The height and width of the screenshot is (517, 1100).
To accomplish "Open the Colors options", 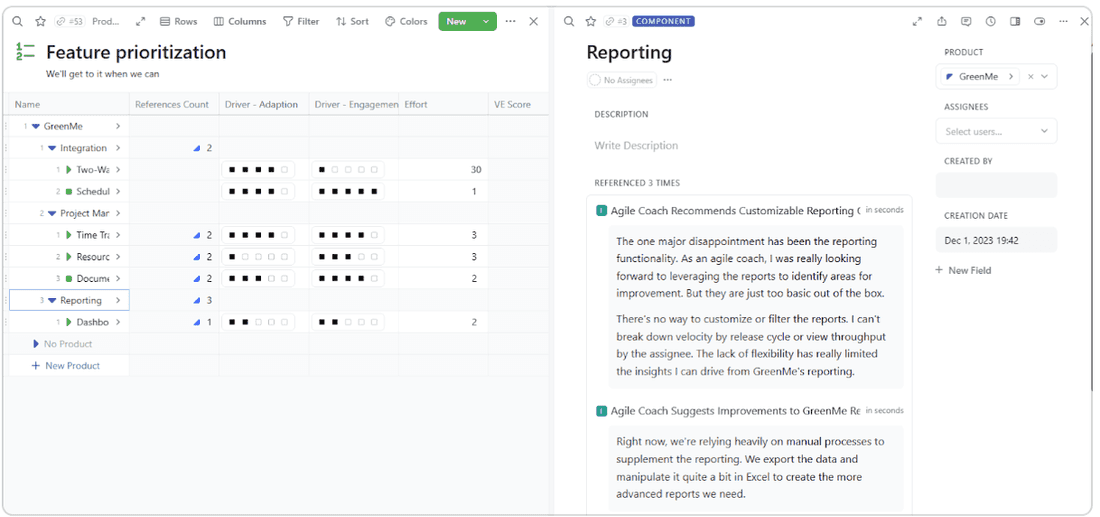I will pyautogui.click(x=406, y=22).
